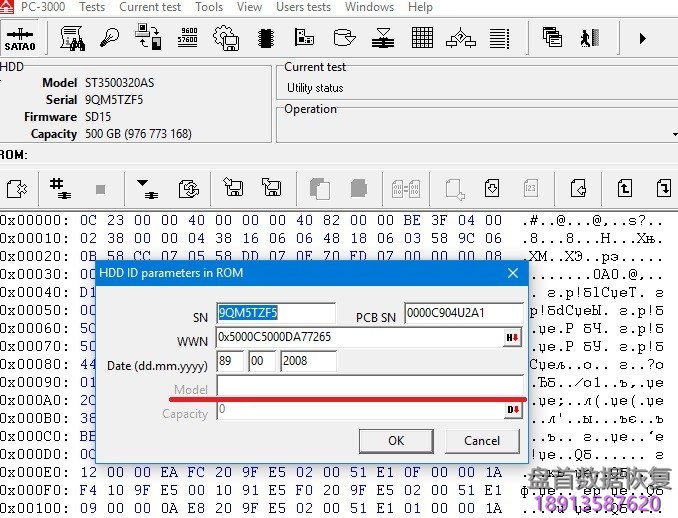Open the Tools menu
The image size is (678, 518).
tap(209, 7)
